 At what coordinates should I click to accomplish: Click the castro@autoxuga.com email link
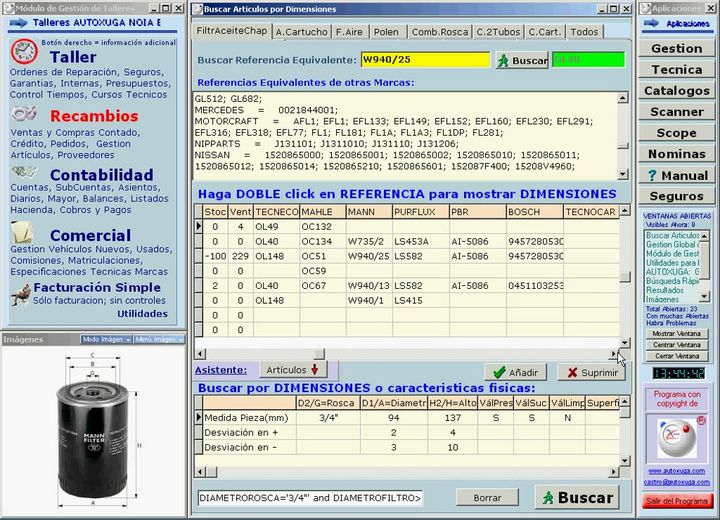pyautogui.click(x=677, y=482)
